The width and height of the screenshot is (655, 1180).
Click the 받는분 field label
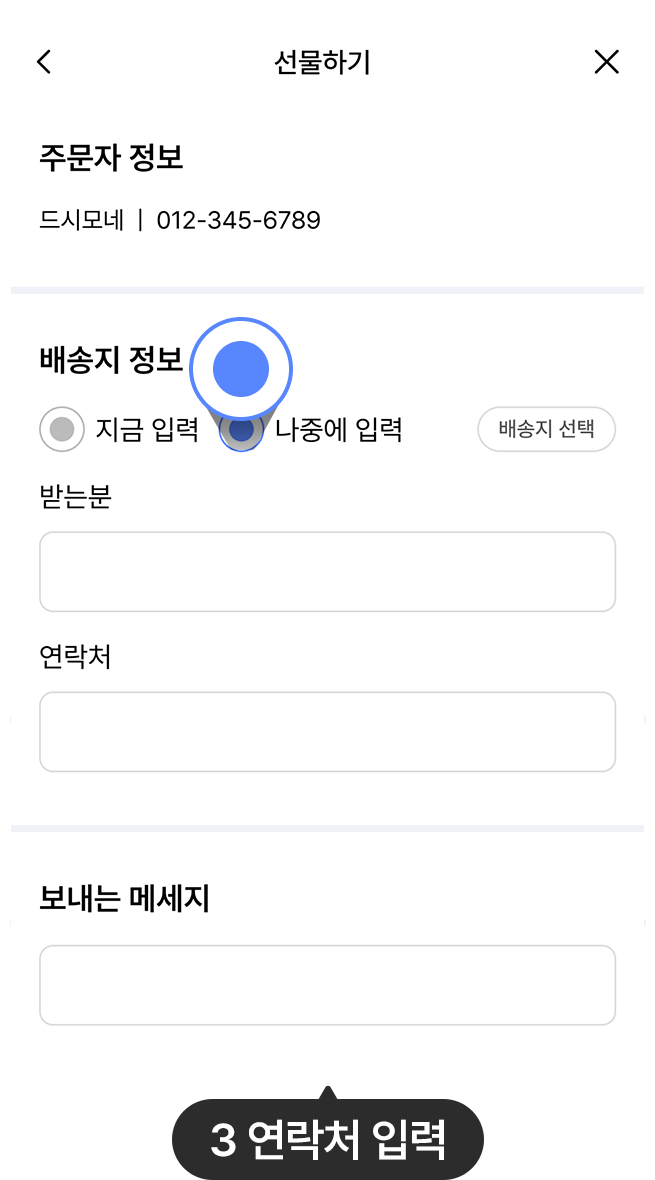coord(75,497)
